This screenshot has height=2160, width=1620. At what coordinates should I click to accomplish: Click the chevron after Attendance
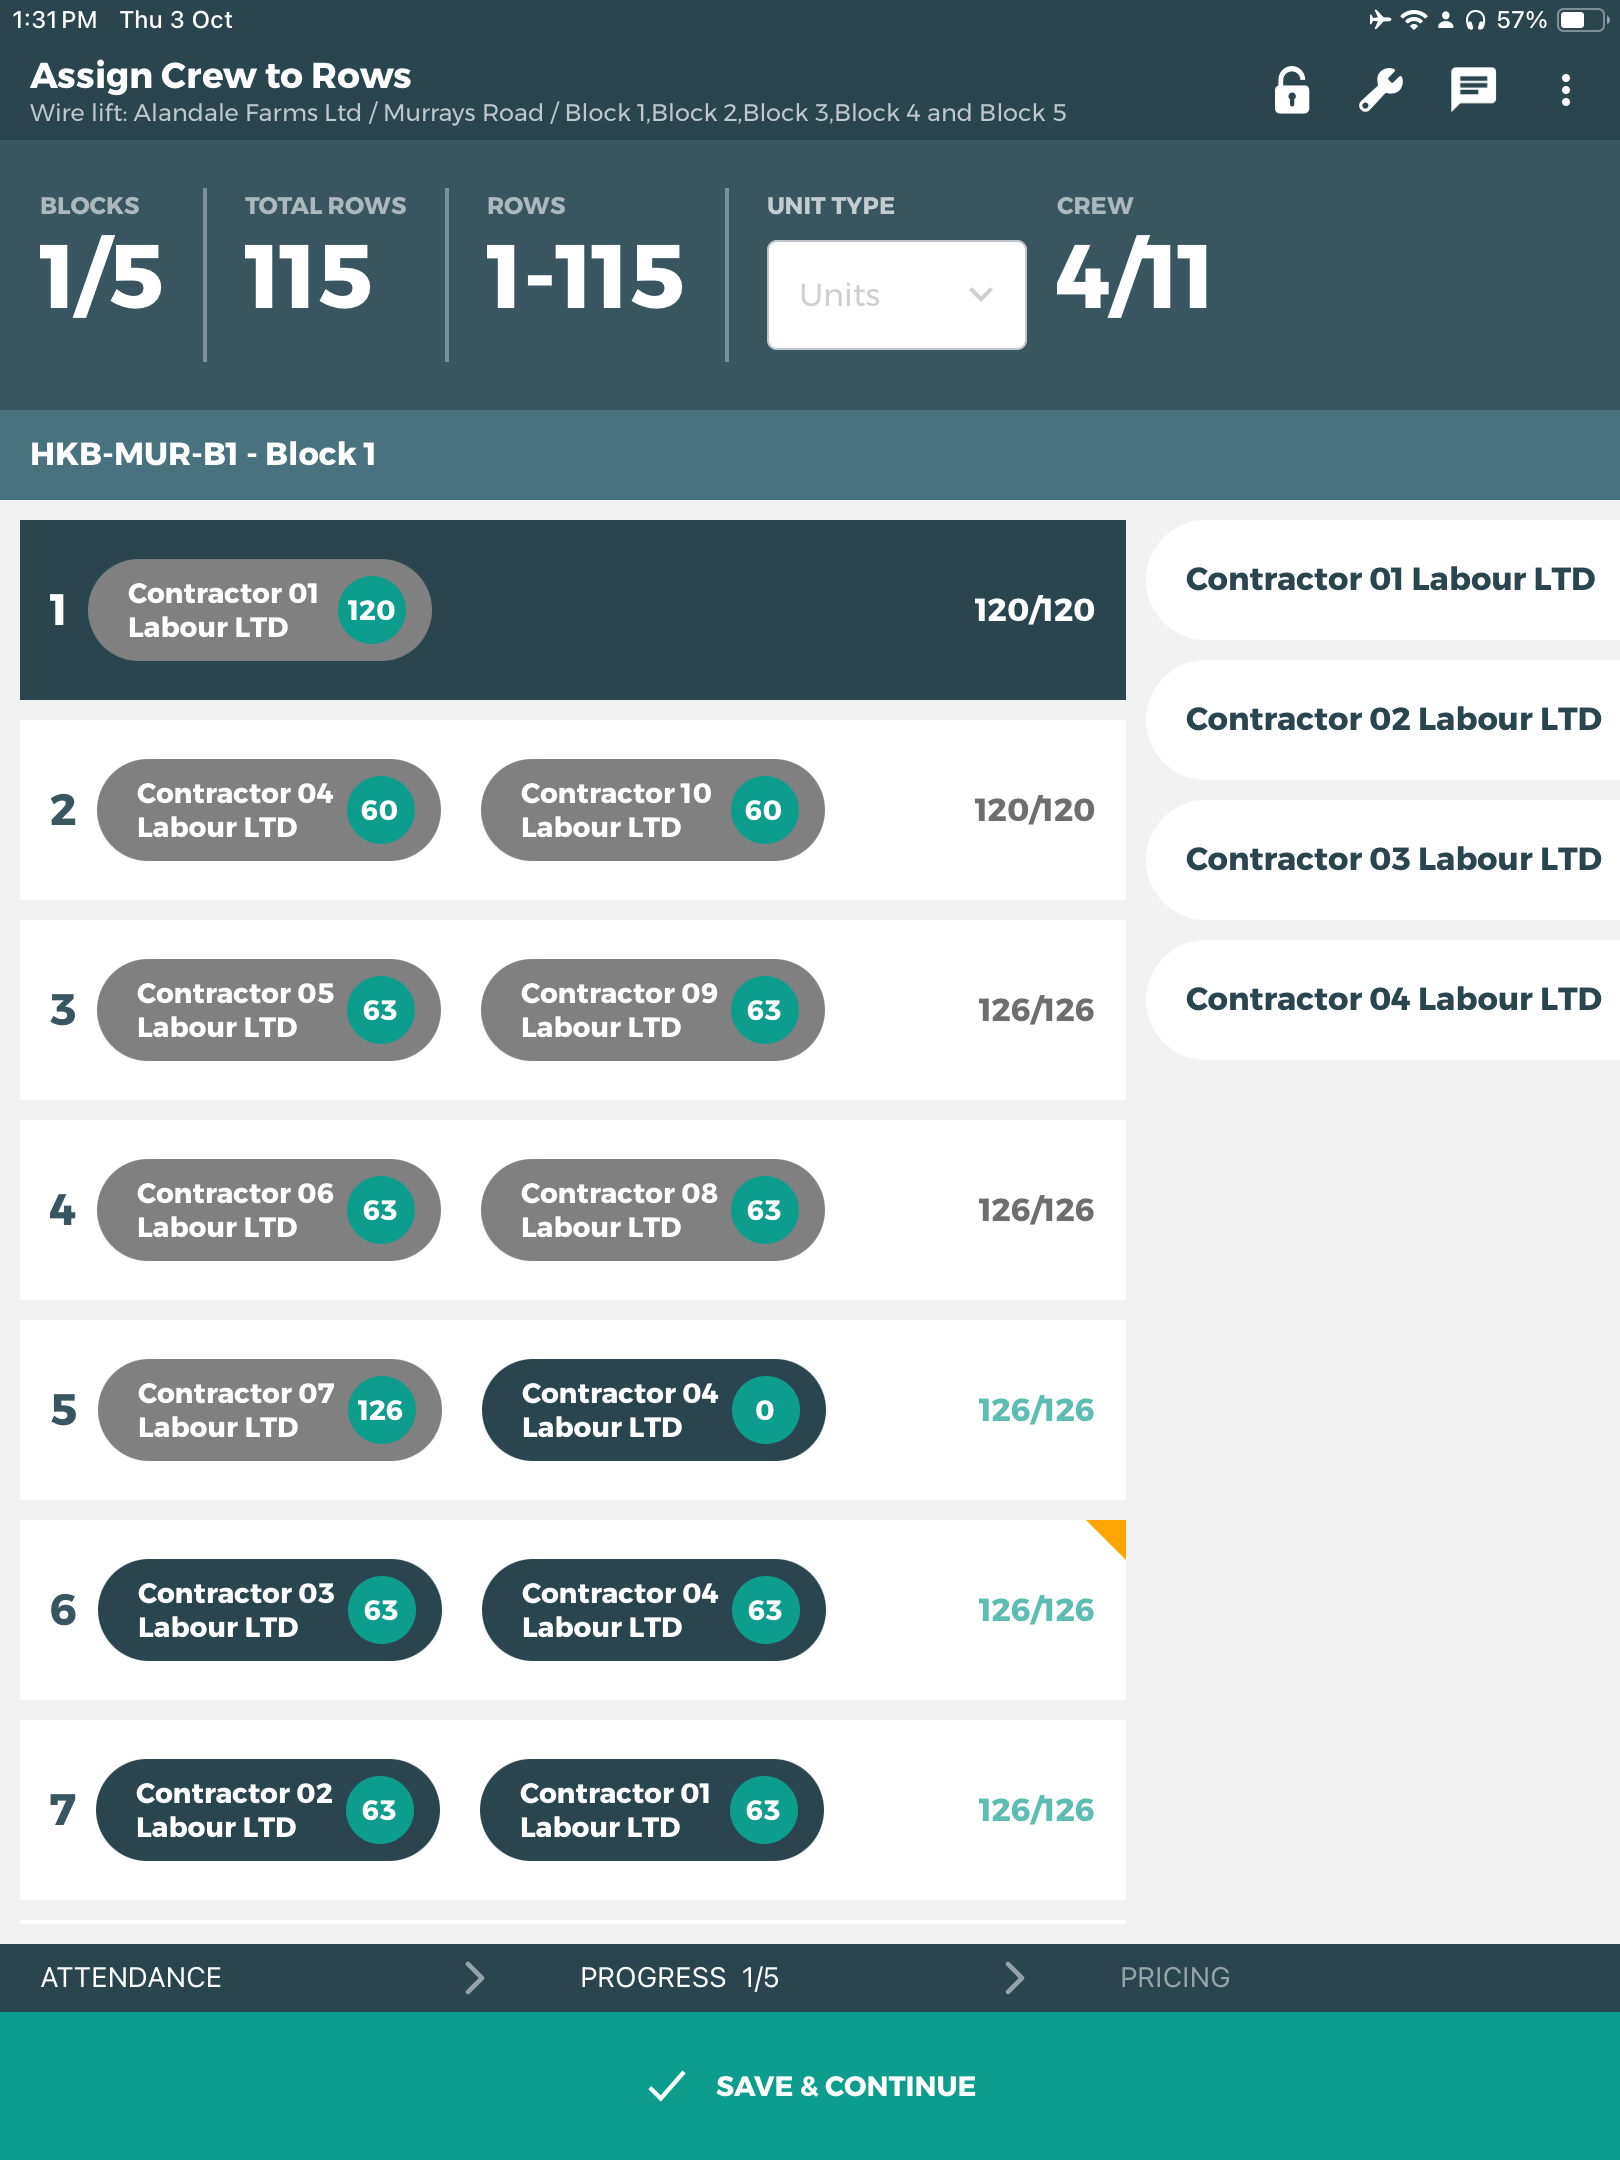475,1977
